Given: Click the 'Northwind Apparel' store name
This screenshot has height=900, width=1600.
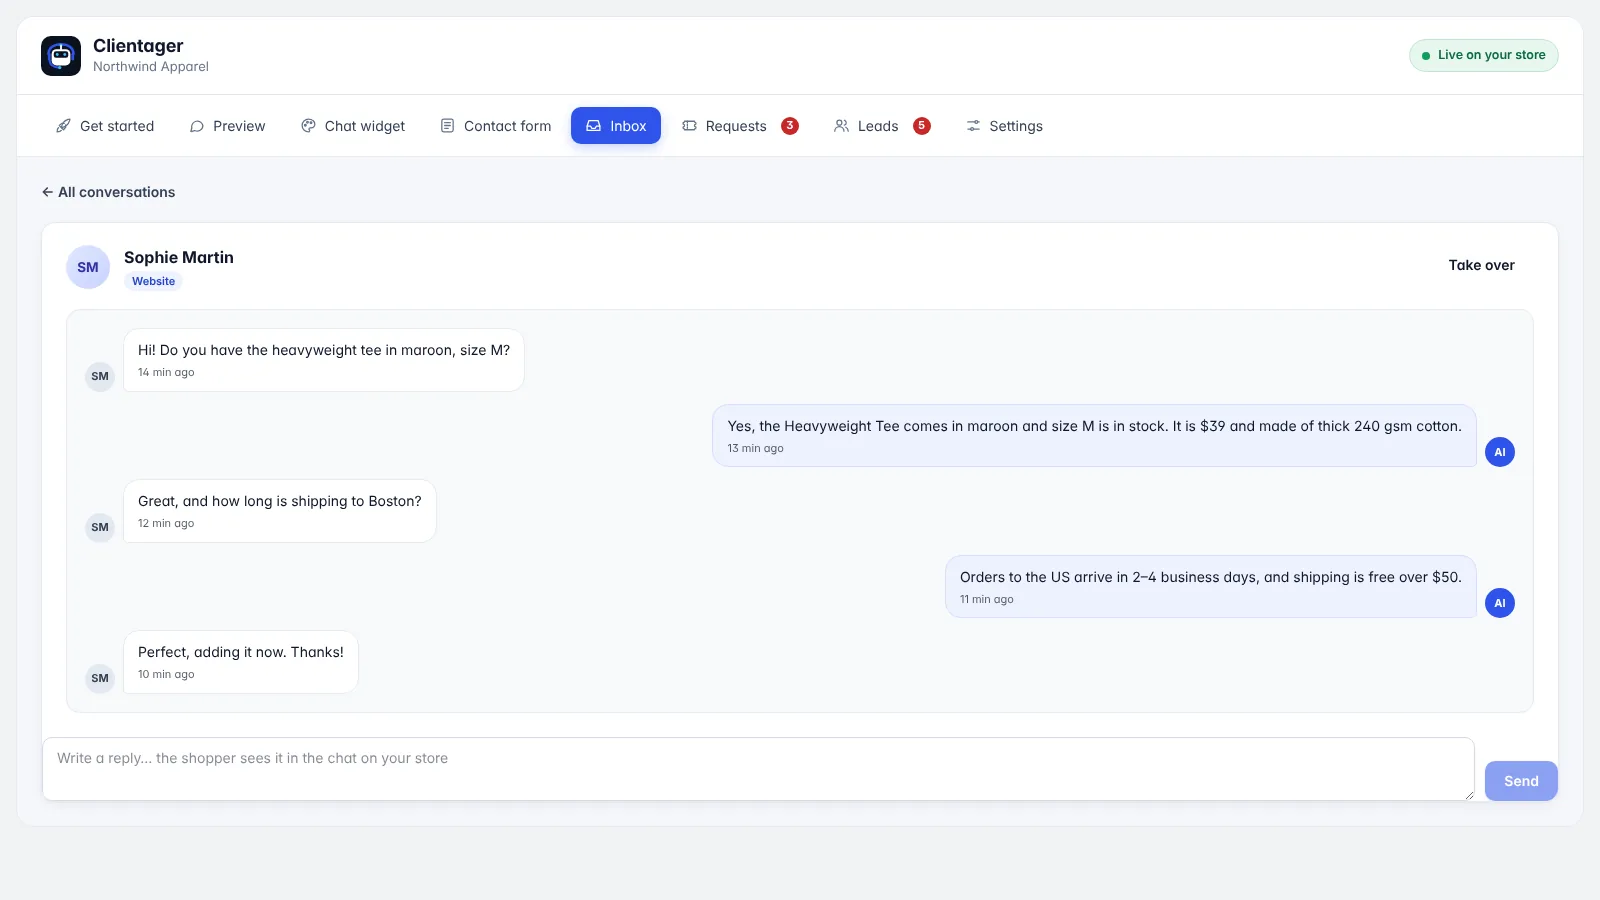Looking at the screenshot, I should 151,67.
